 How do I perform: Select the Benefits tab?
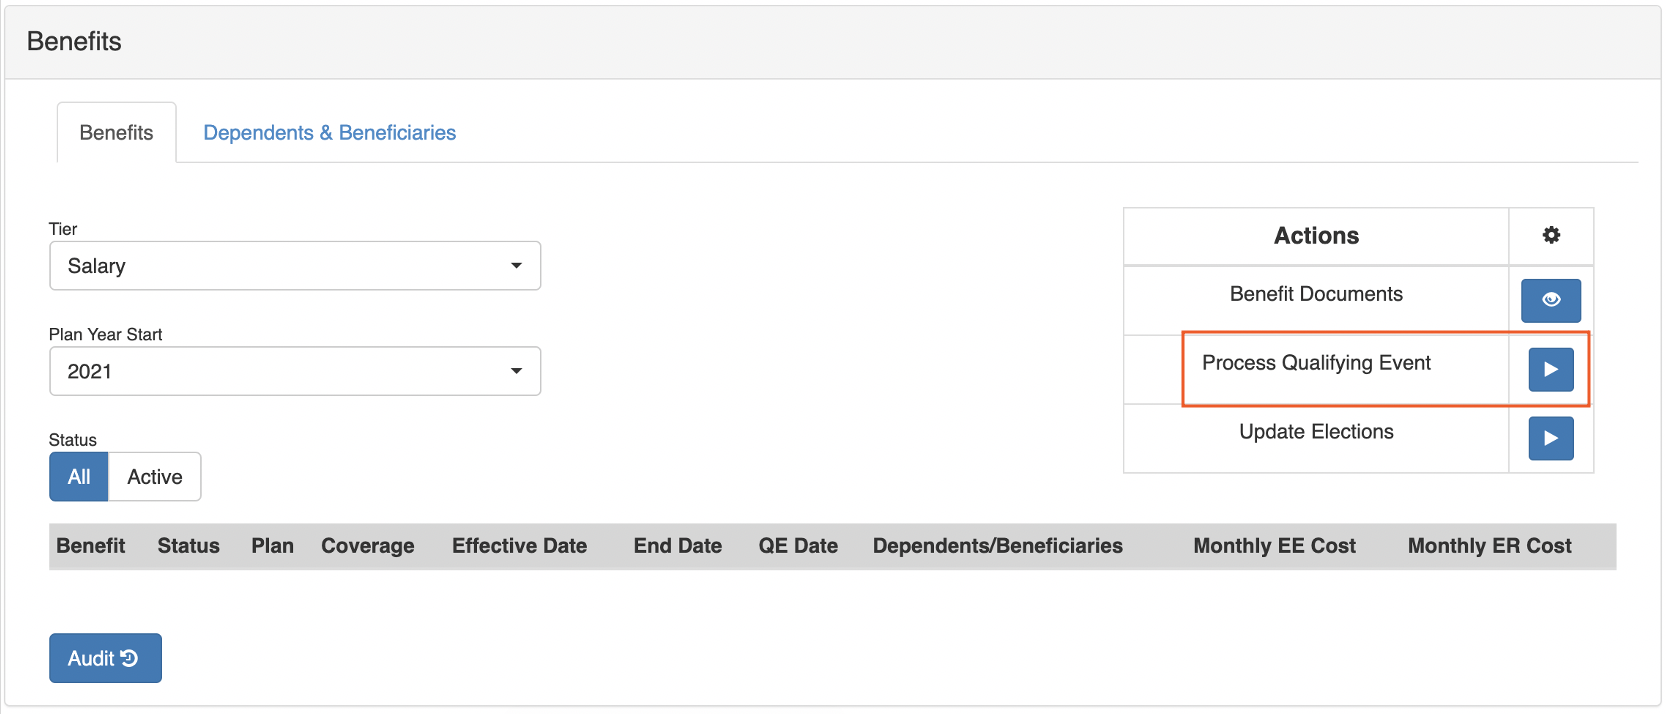click(116, 133)
